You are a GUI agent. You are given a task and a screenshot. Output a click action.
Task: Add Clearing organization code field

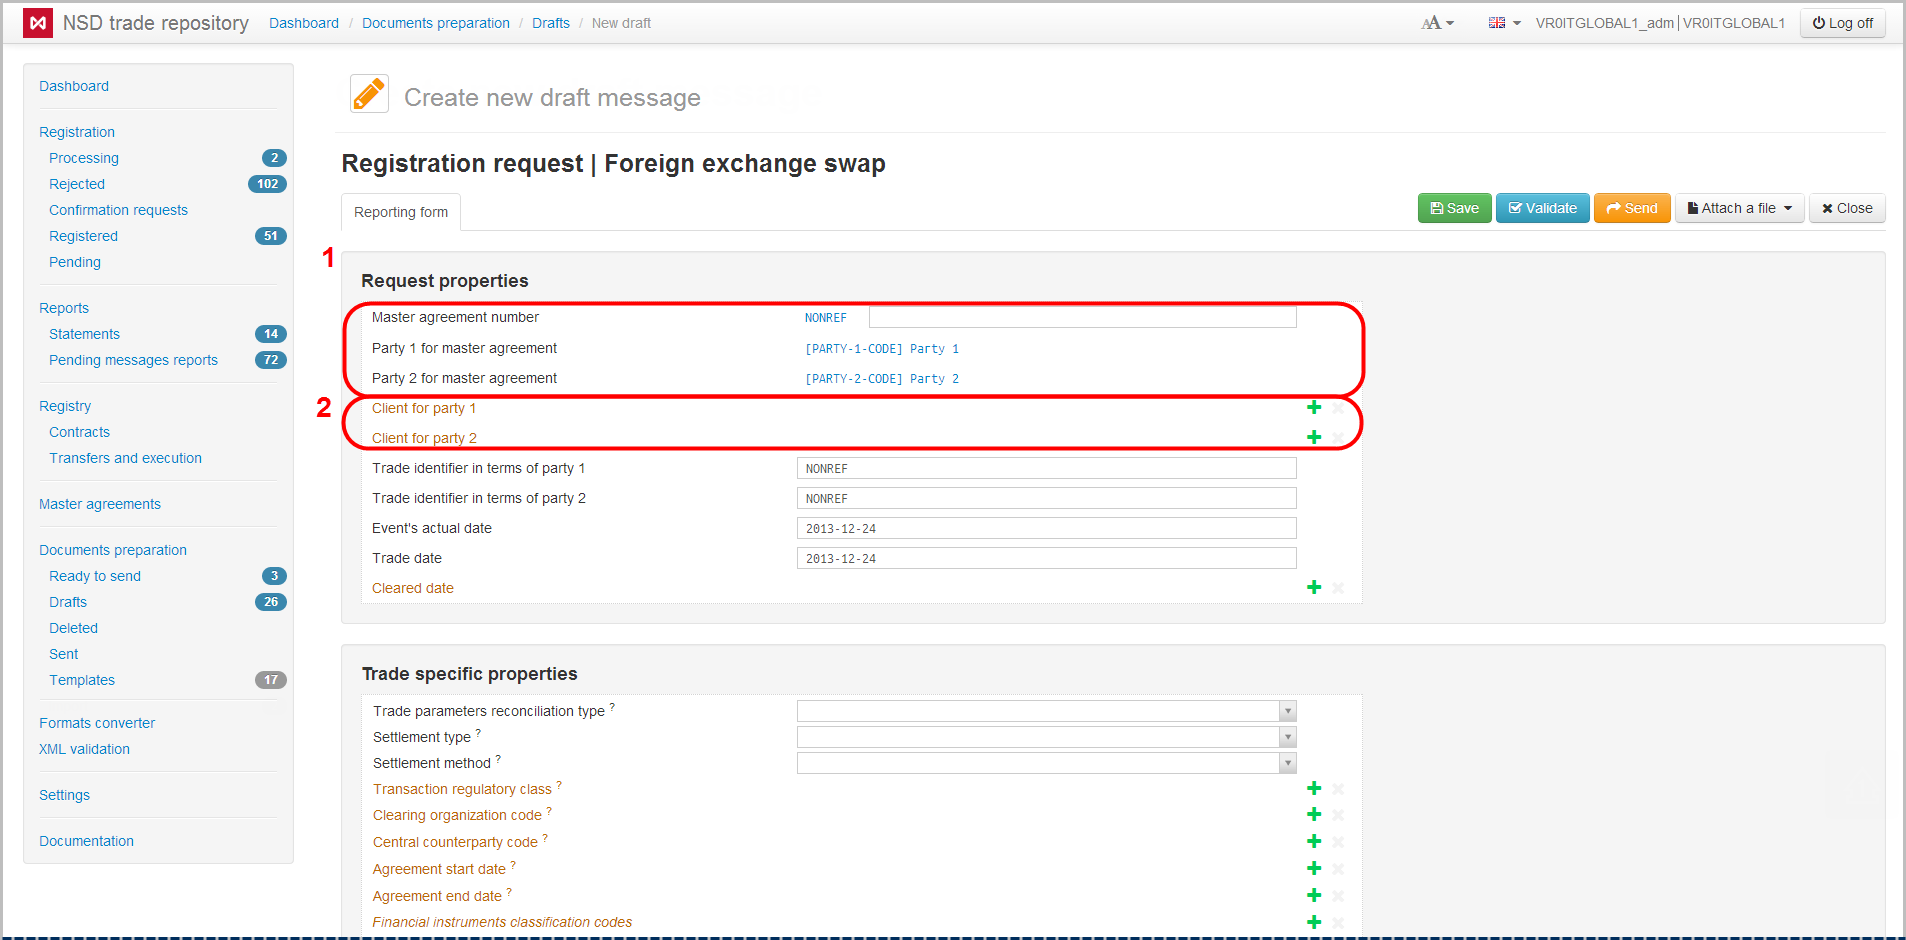pyautogui.click(x=1314, y=814)
